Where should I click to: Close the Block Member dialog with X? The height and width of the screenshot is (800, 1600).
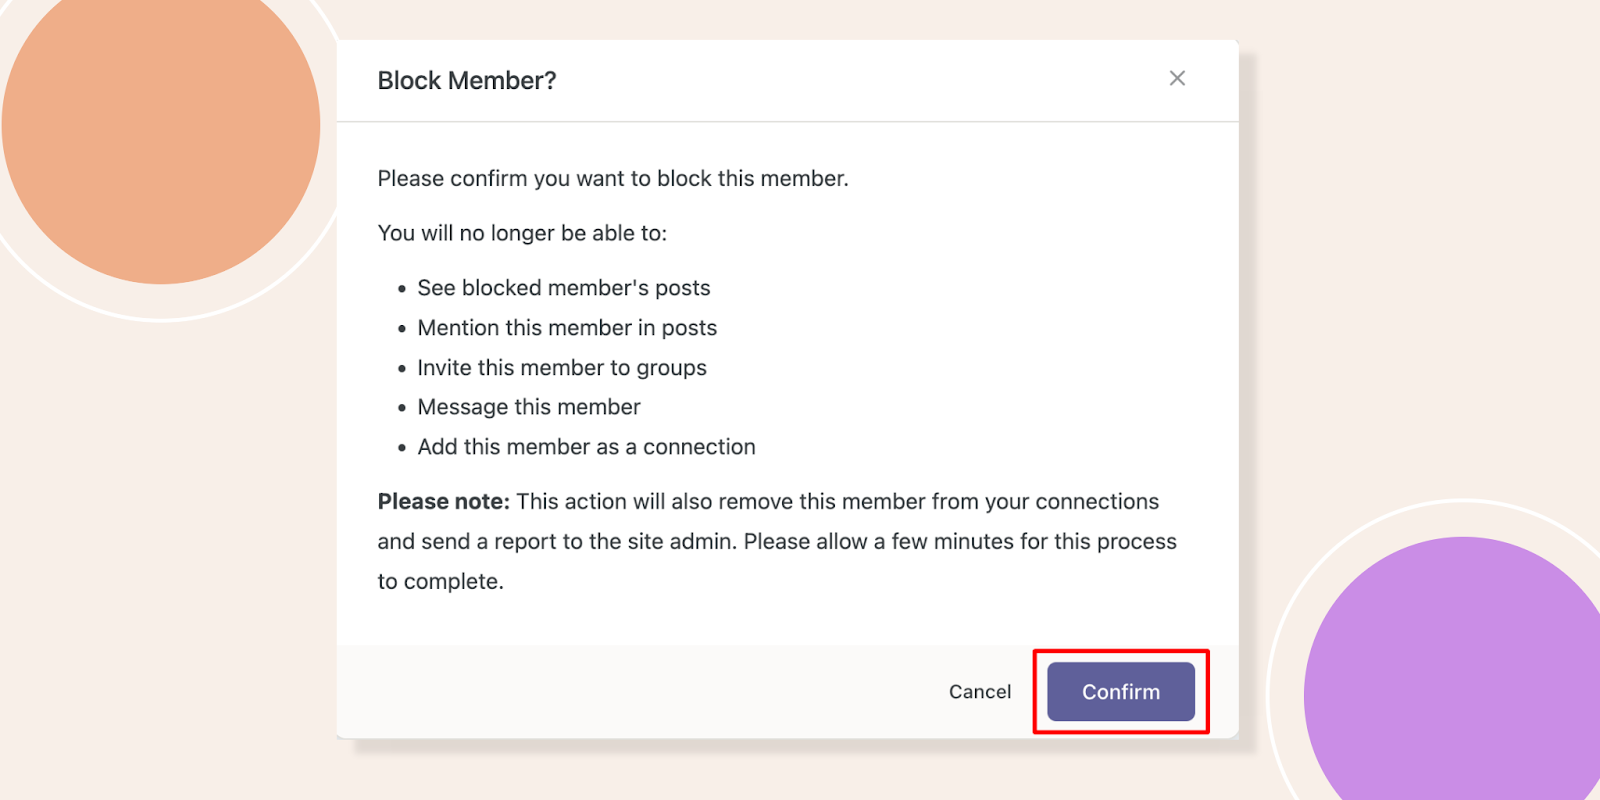click(x=1177, y=78)
